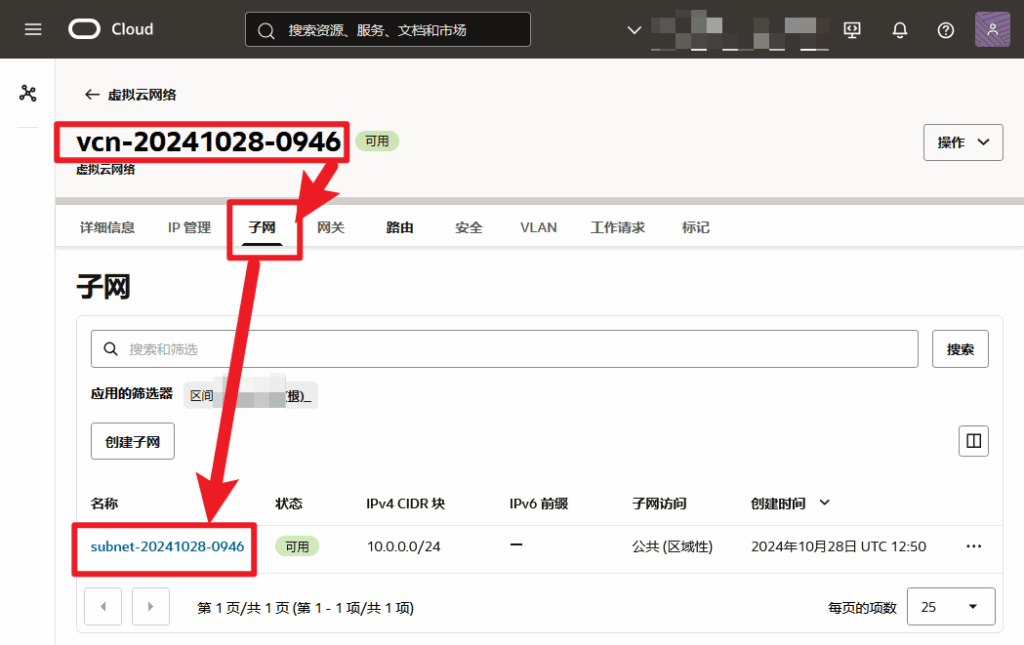Expand the 操作 actions dropdown
Viewport: 1024px width, 645px height.
[x=963, y=142]
